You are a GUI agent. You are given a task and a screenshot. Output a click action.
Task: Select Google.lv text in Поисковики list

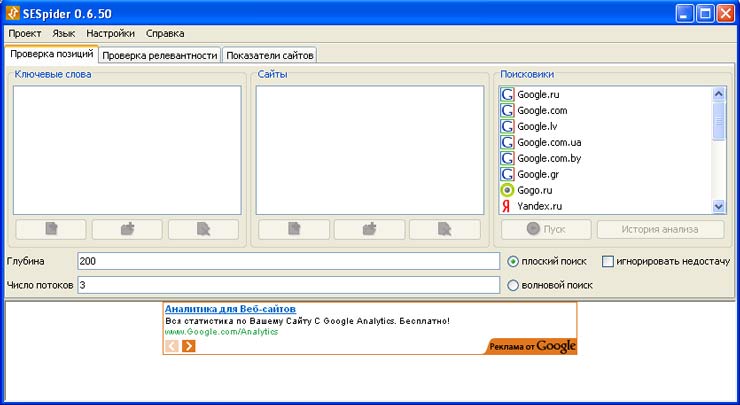(537, 127)
